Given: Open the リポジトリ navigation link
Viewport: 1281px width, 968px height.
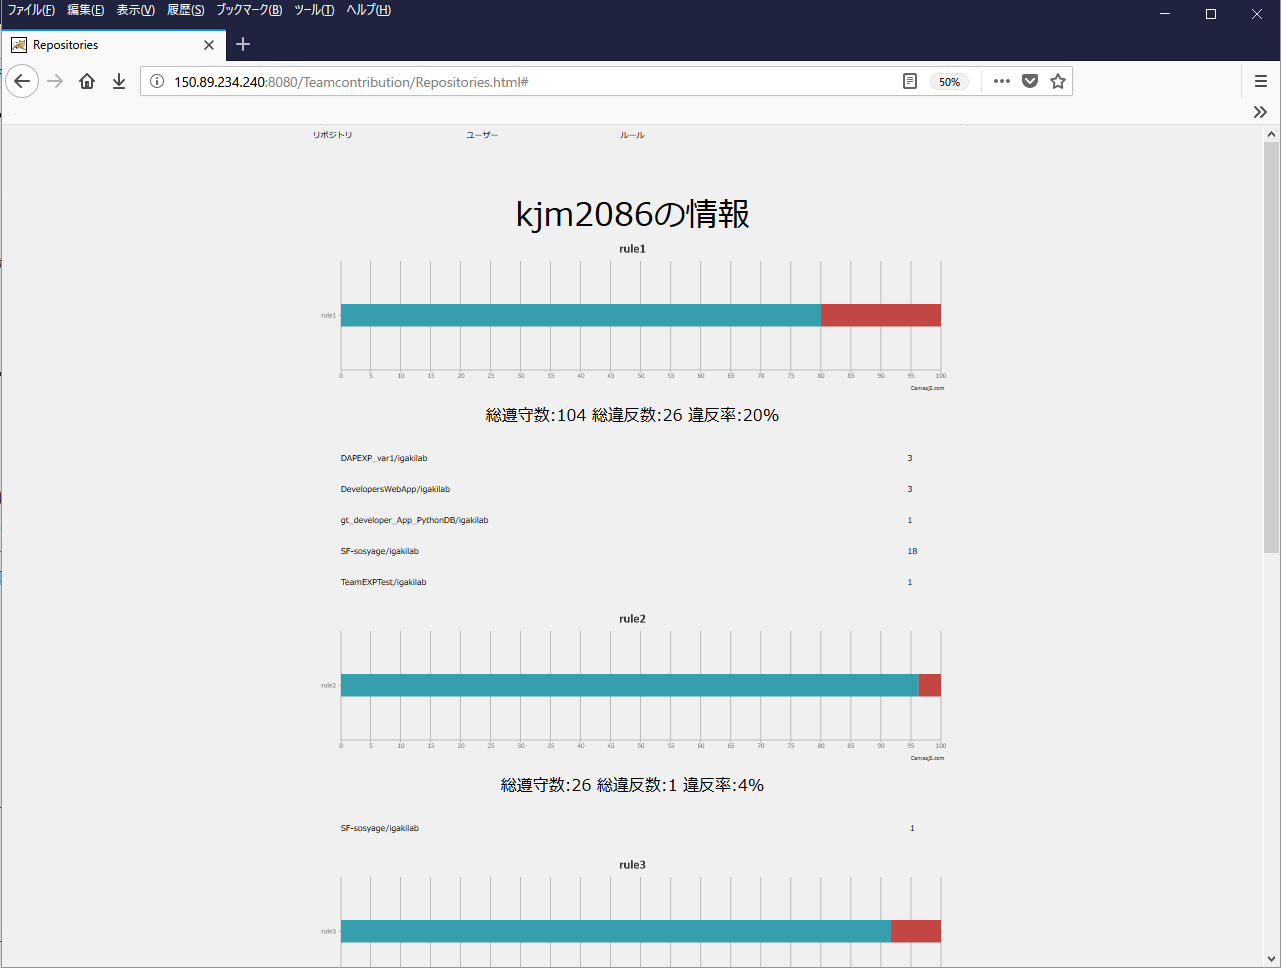Looking at the screenshot, I should (332, 135).
